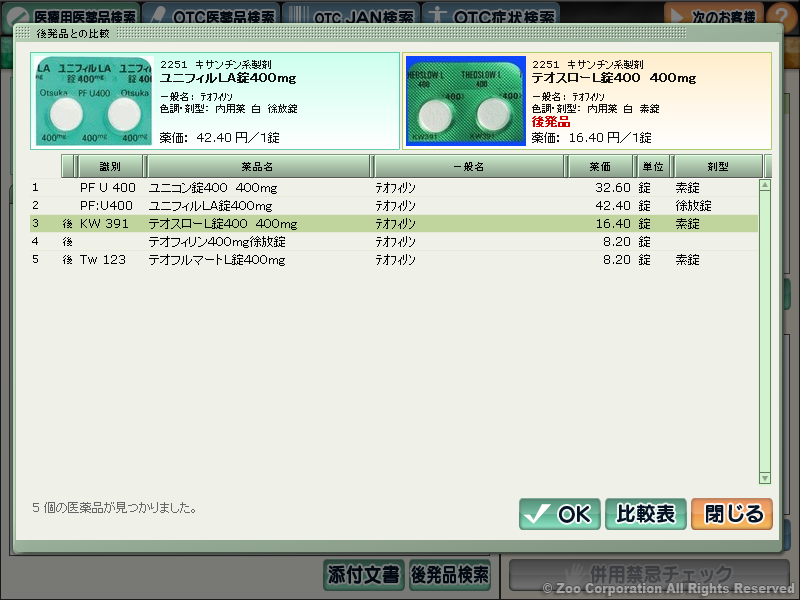Click identifier PF U 400 in row 1

[108, 188]
